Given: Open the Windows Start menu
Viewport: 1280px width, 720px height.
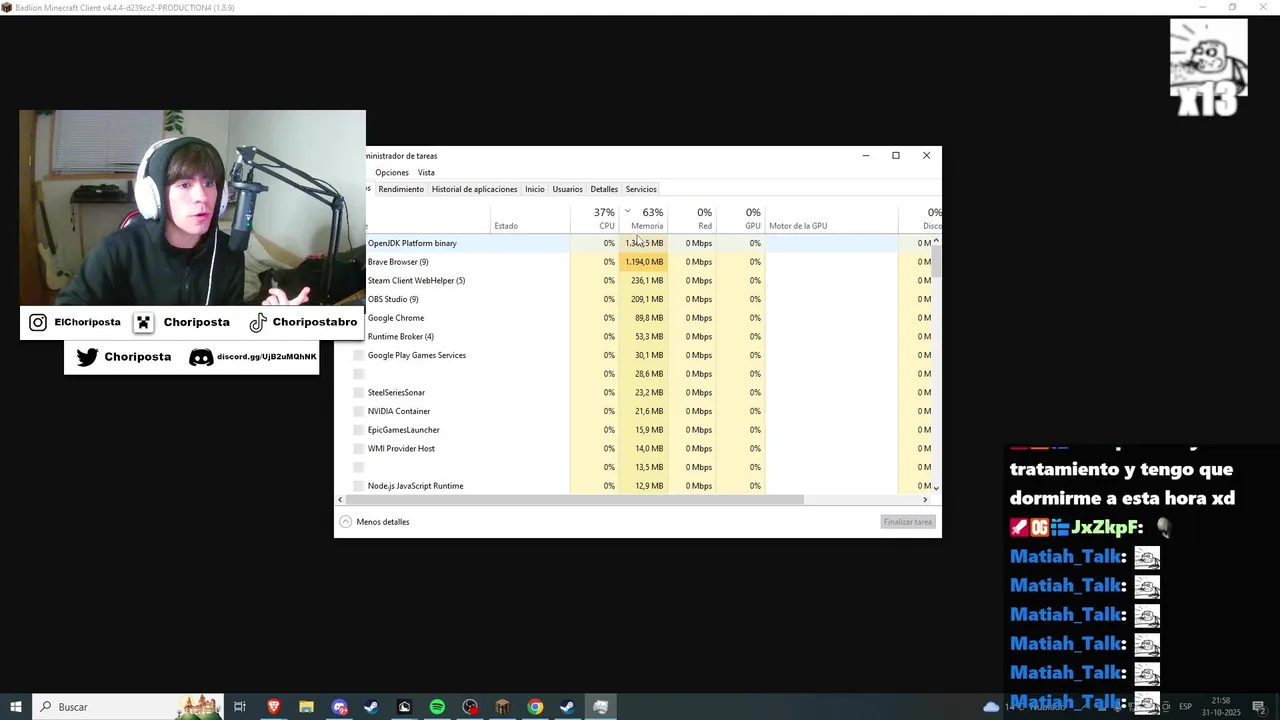Looking at the screenshot, I should pos(16,707).
